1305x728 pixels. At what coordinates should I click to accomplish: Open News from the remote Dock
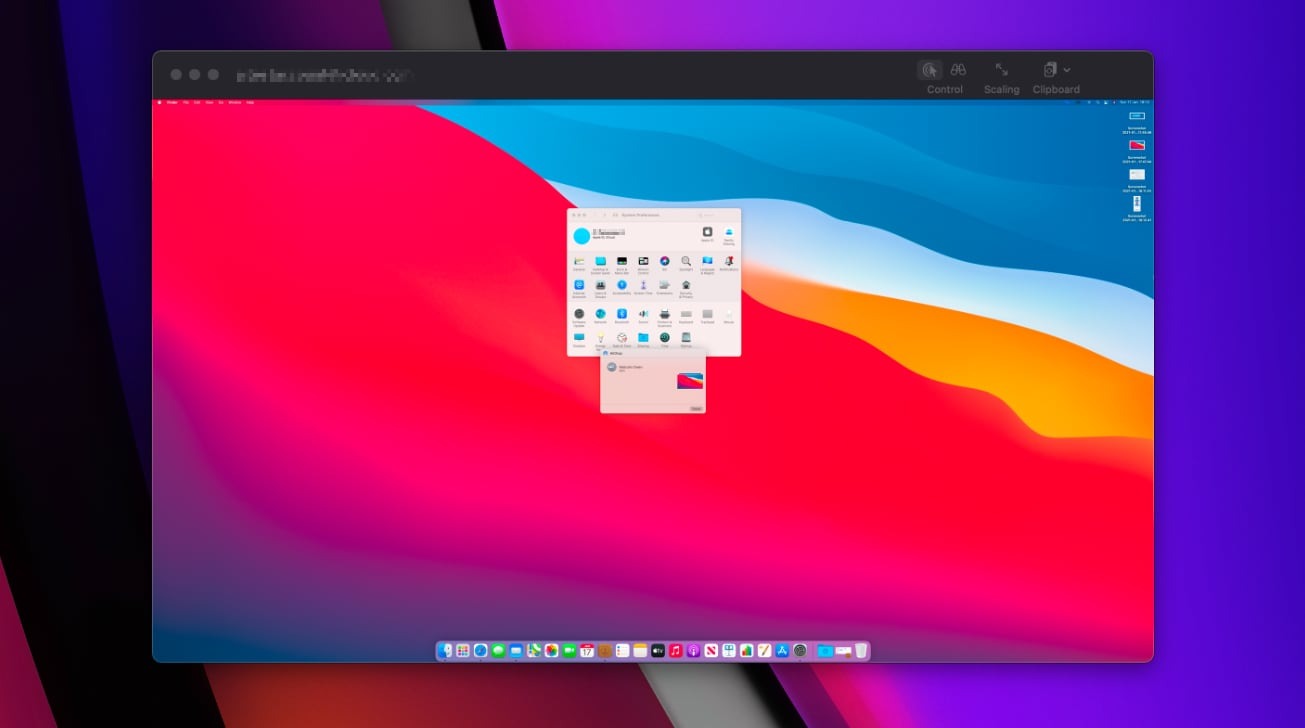click(711, 651)
